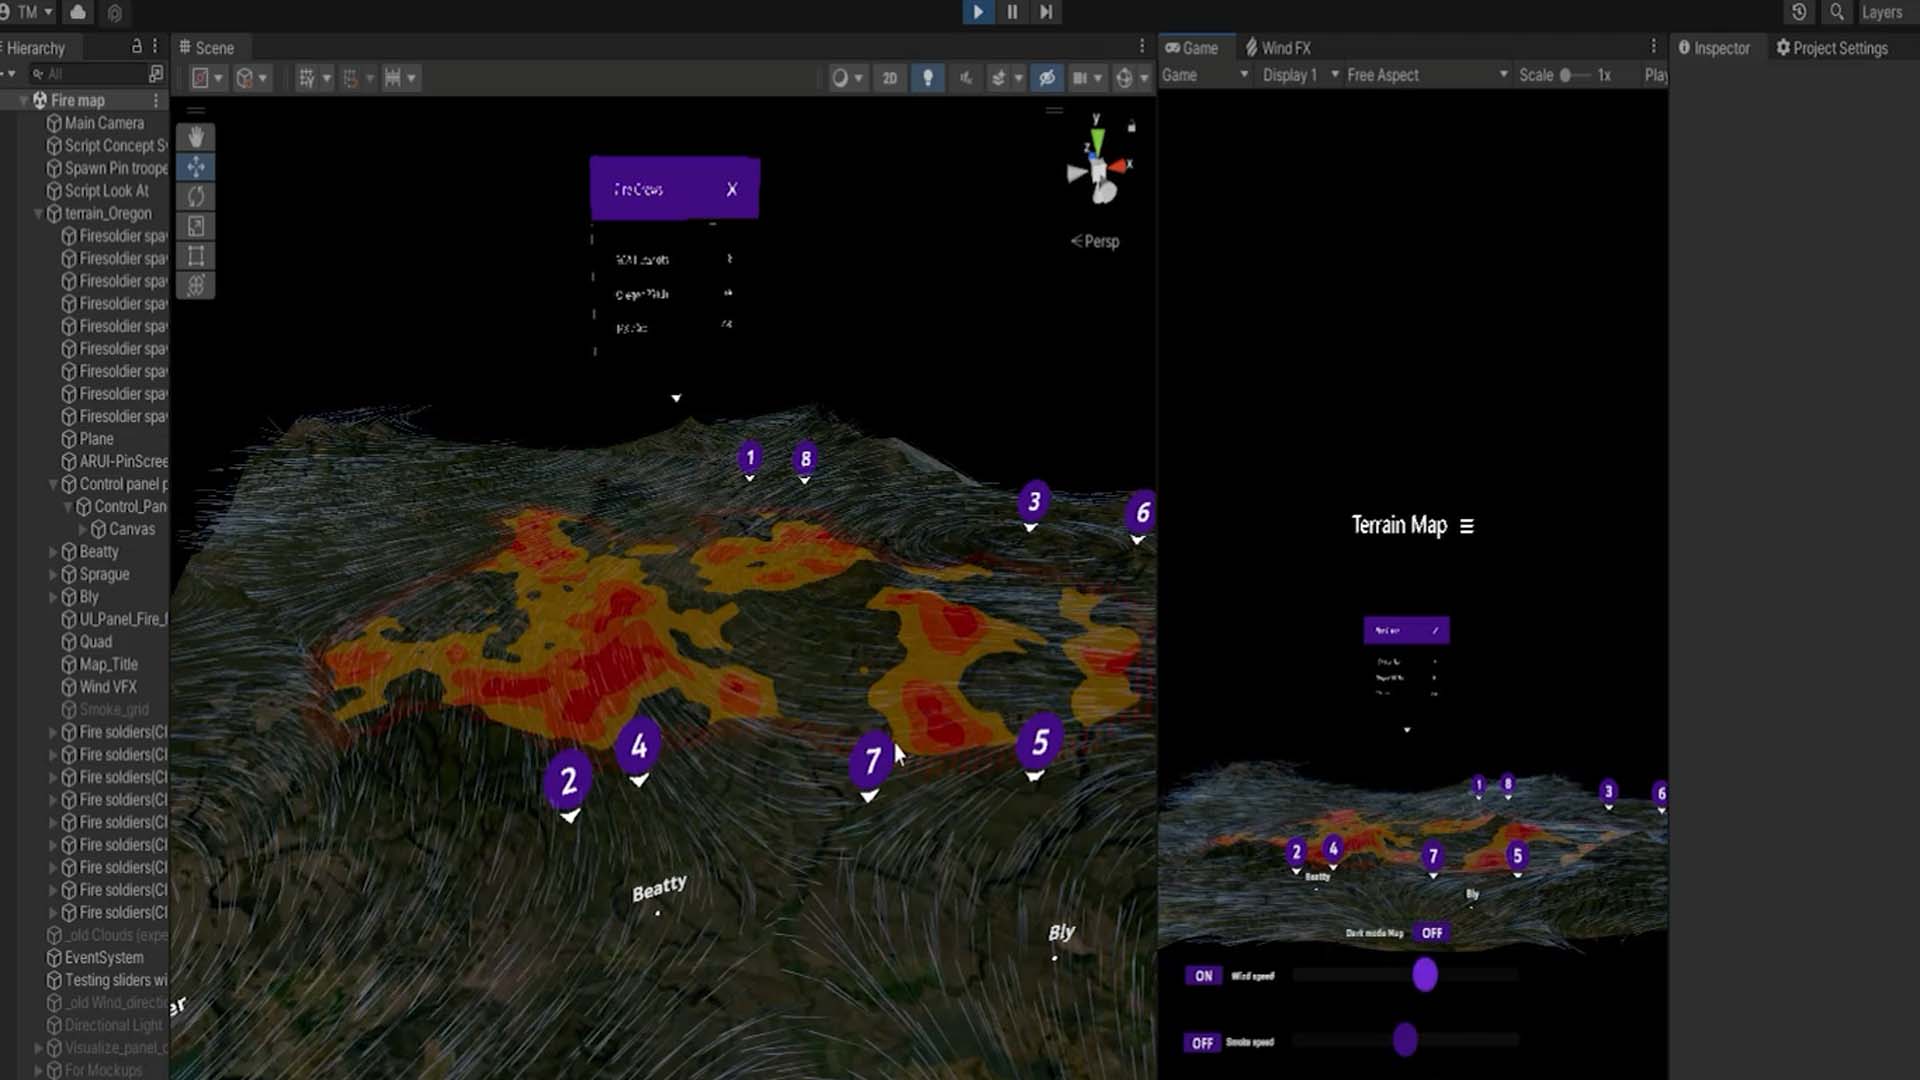This screenshot has width=1920, height=1080.
Task: Click the Step frame button
Action: tap(1046, 12)
